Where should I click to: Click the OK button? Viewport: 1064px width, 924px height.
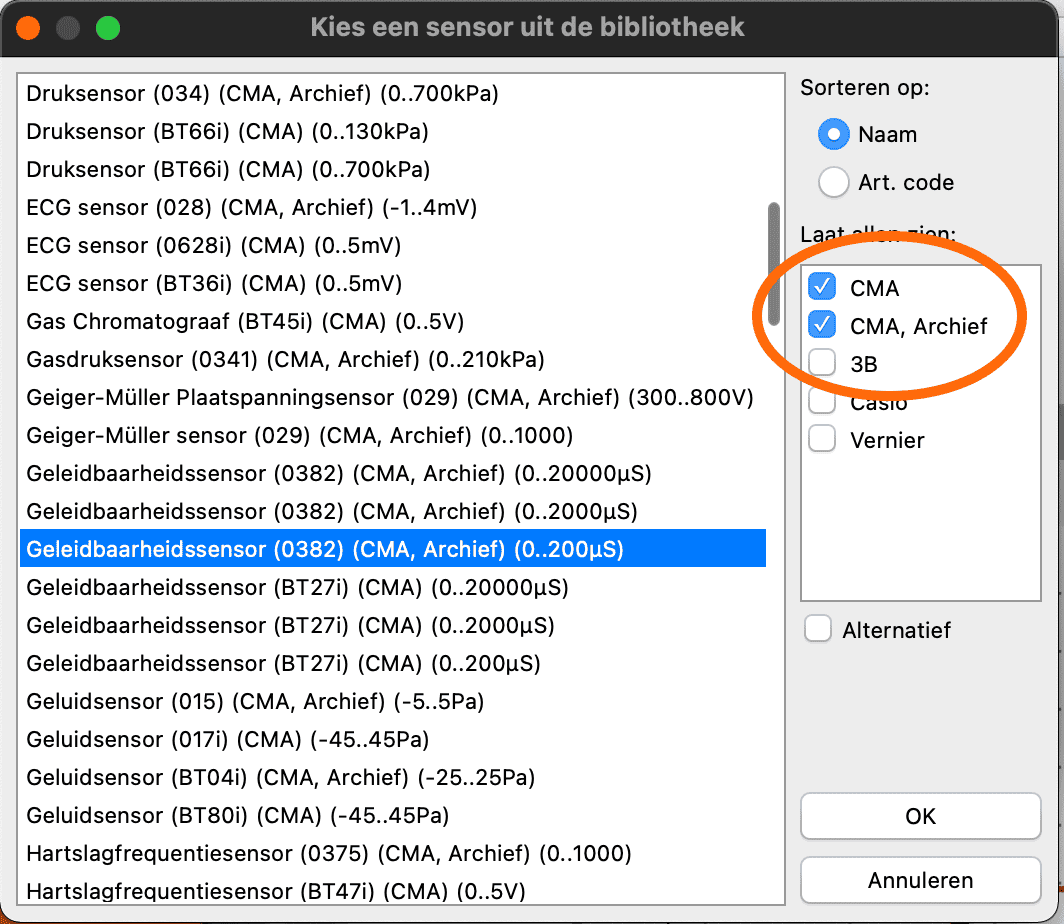click(920, 816)
